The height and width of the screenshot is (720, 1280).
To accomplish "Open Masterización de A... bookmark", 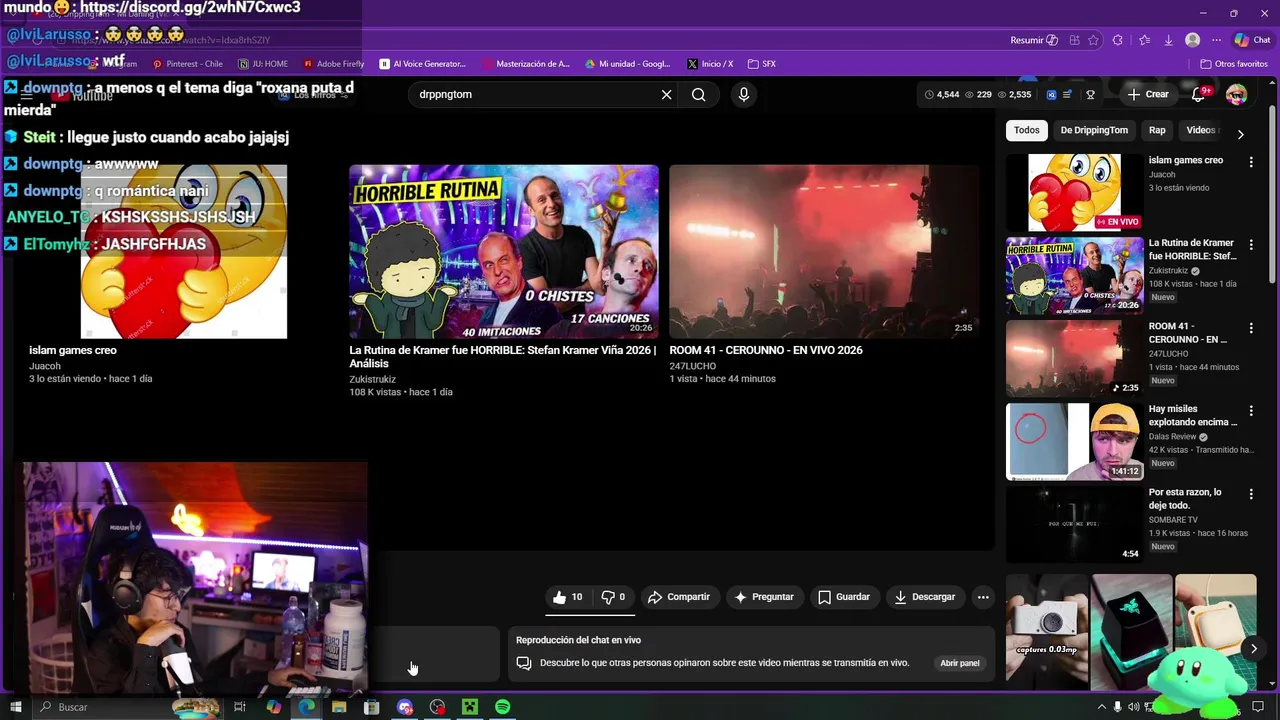I will point(525,64).
